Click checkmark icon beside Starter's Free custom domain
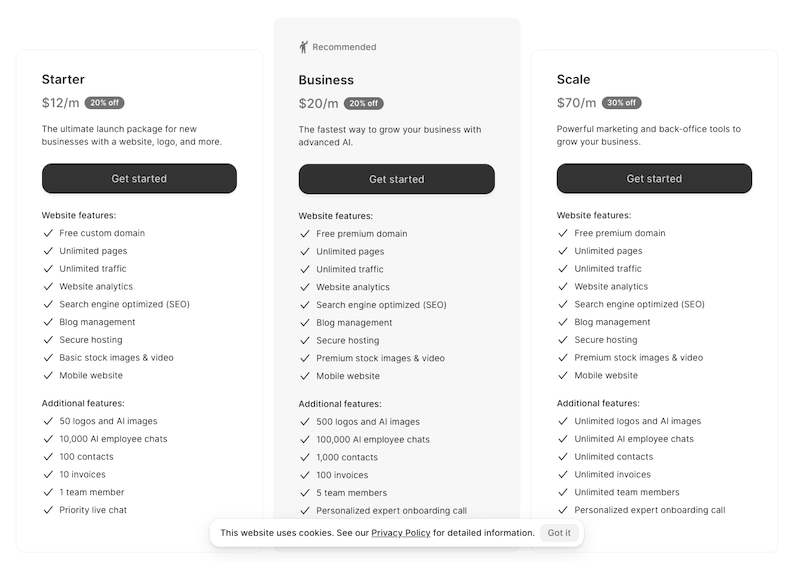This screenshot has width=800, height=562. tap(48, 233)
